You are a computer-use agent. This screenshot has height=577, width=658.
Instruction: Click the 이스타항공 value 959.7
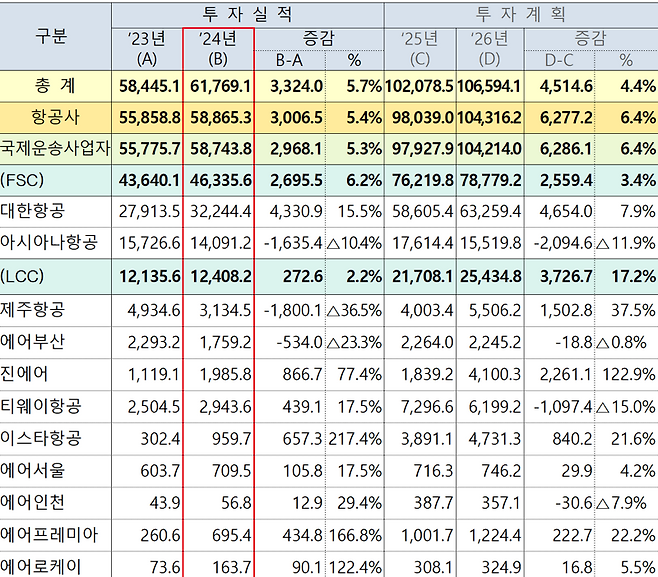click(231, 439)
